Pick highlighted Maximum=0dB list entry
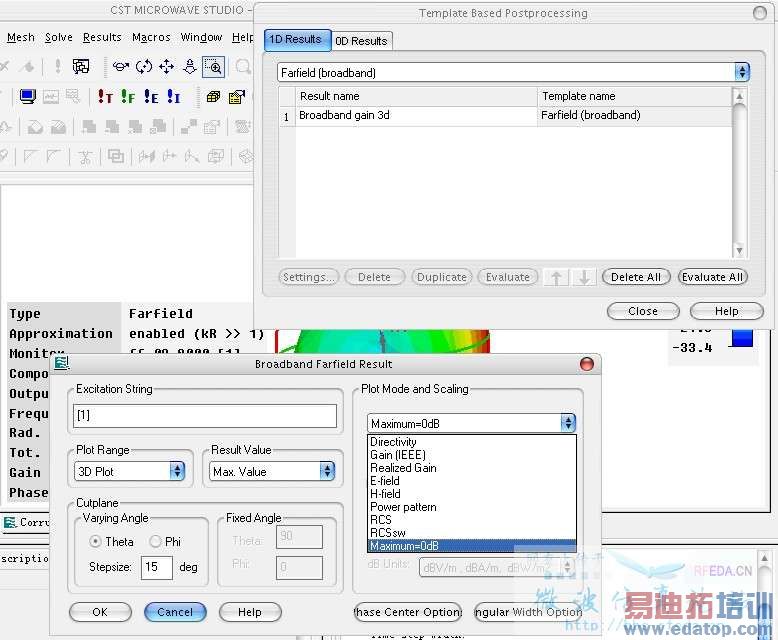The image size is (778, 640). [472, 546]
